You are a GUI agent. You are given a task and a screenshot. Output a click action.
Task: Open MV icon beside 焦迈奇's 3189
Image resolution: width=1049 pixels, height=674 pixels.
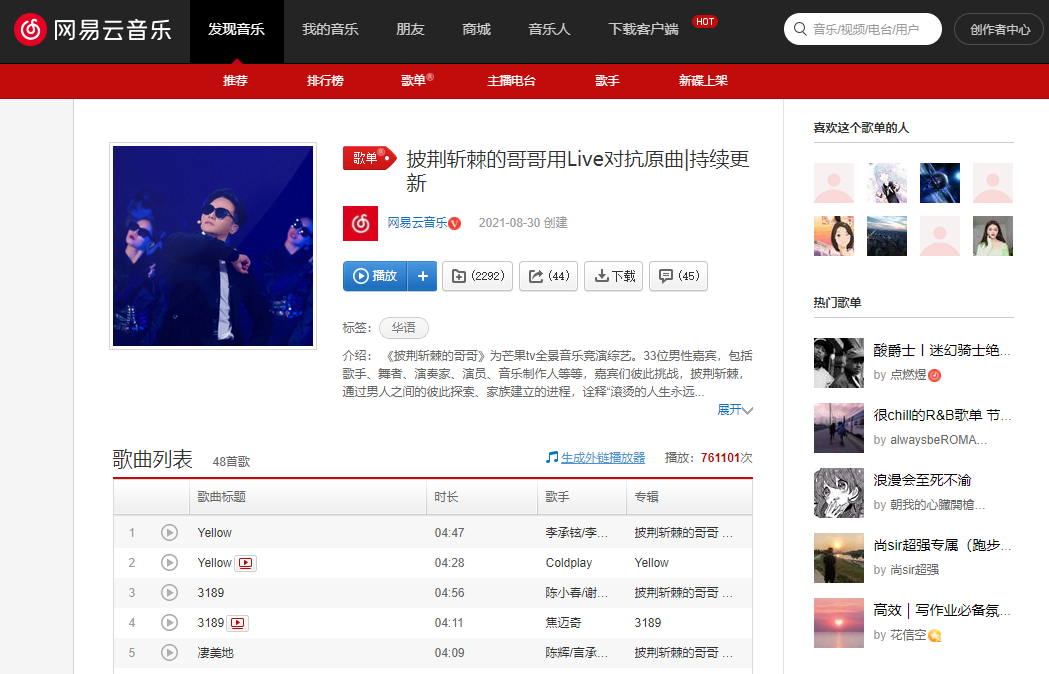click(237, 624)
